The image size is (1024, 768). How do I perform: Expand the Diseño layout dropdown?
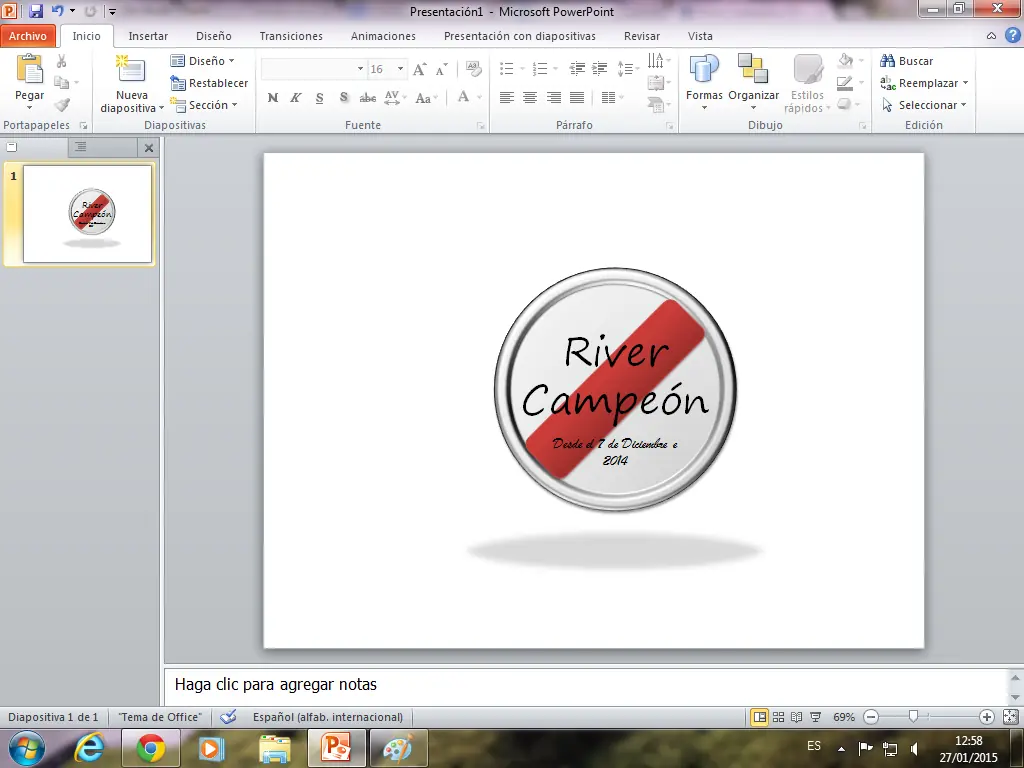click(x=202, y=61)
